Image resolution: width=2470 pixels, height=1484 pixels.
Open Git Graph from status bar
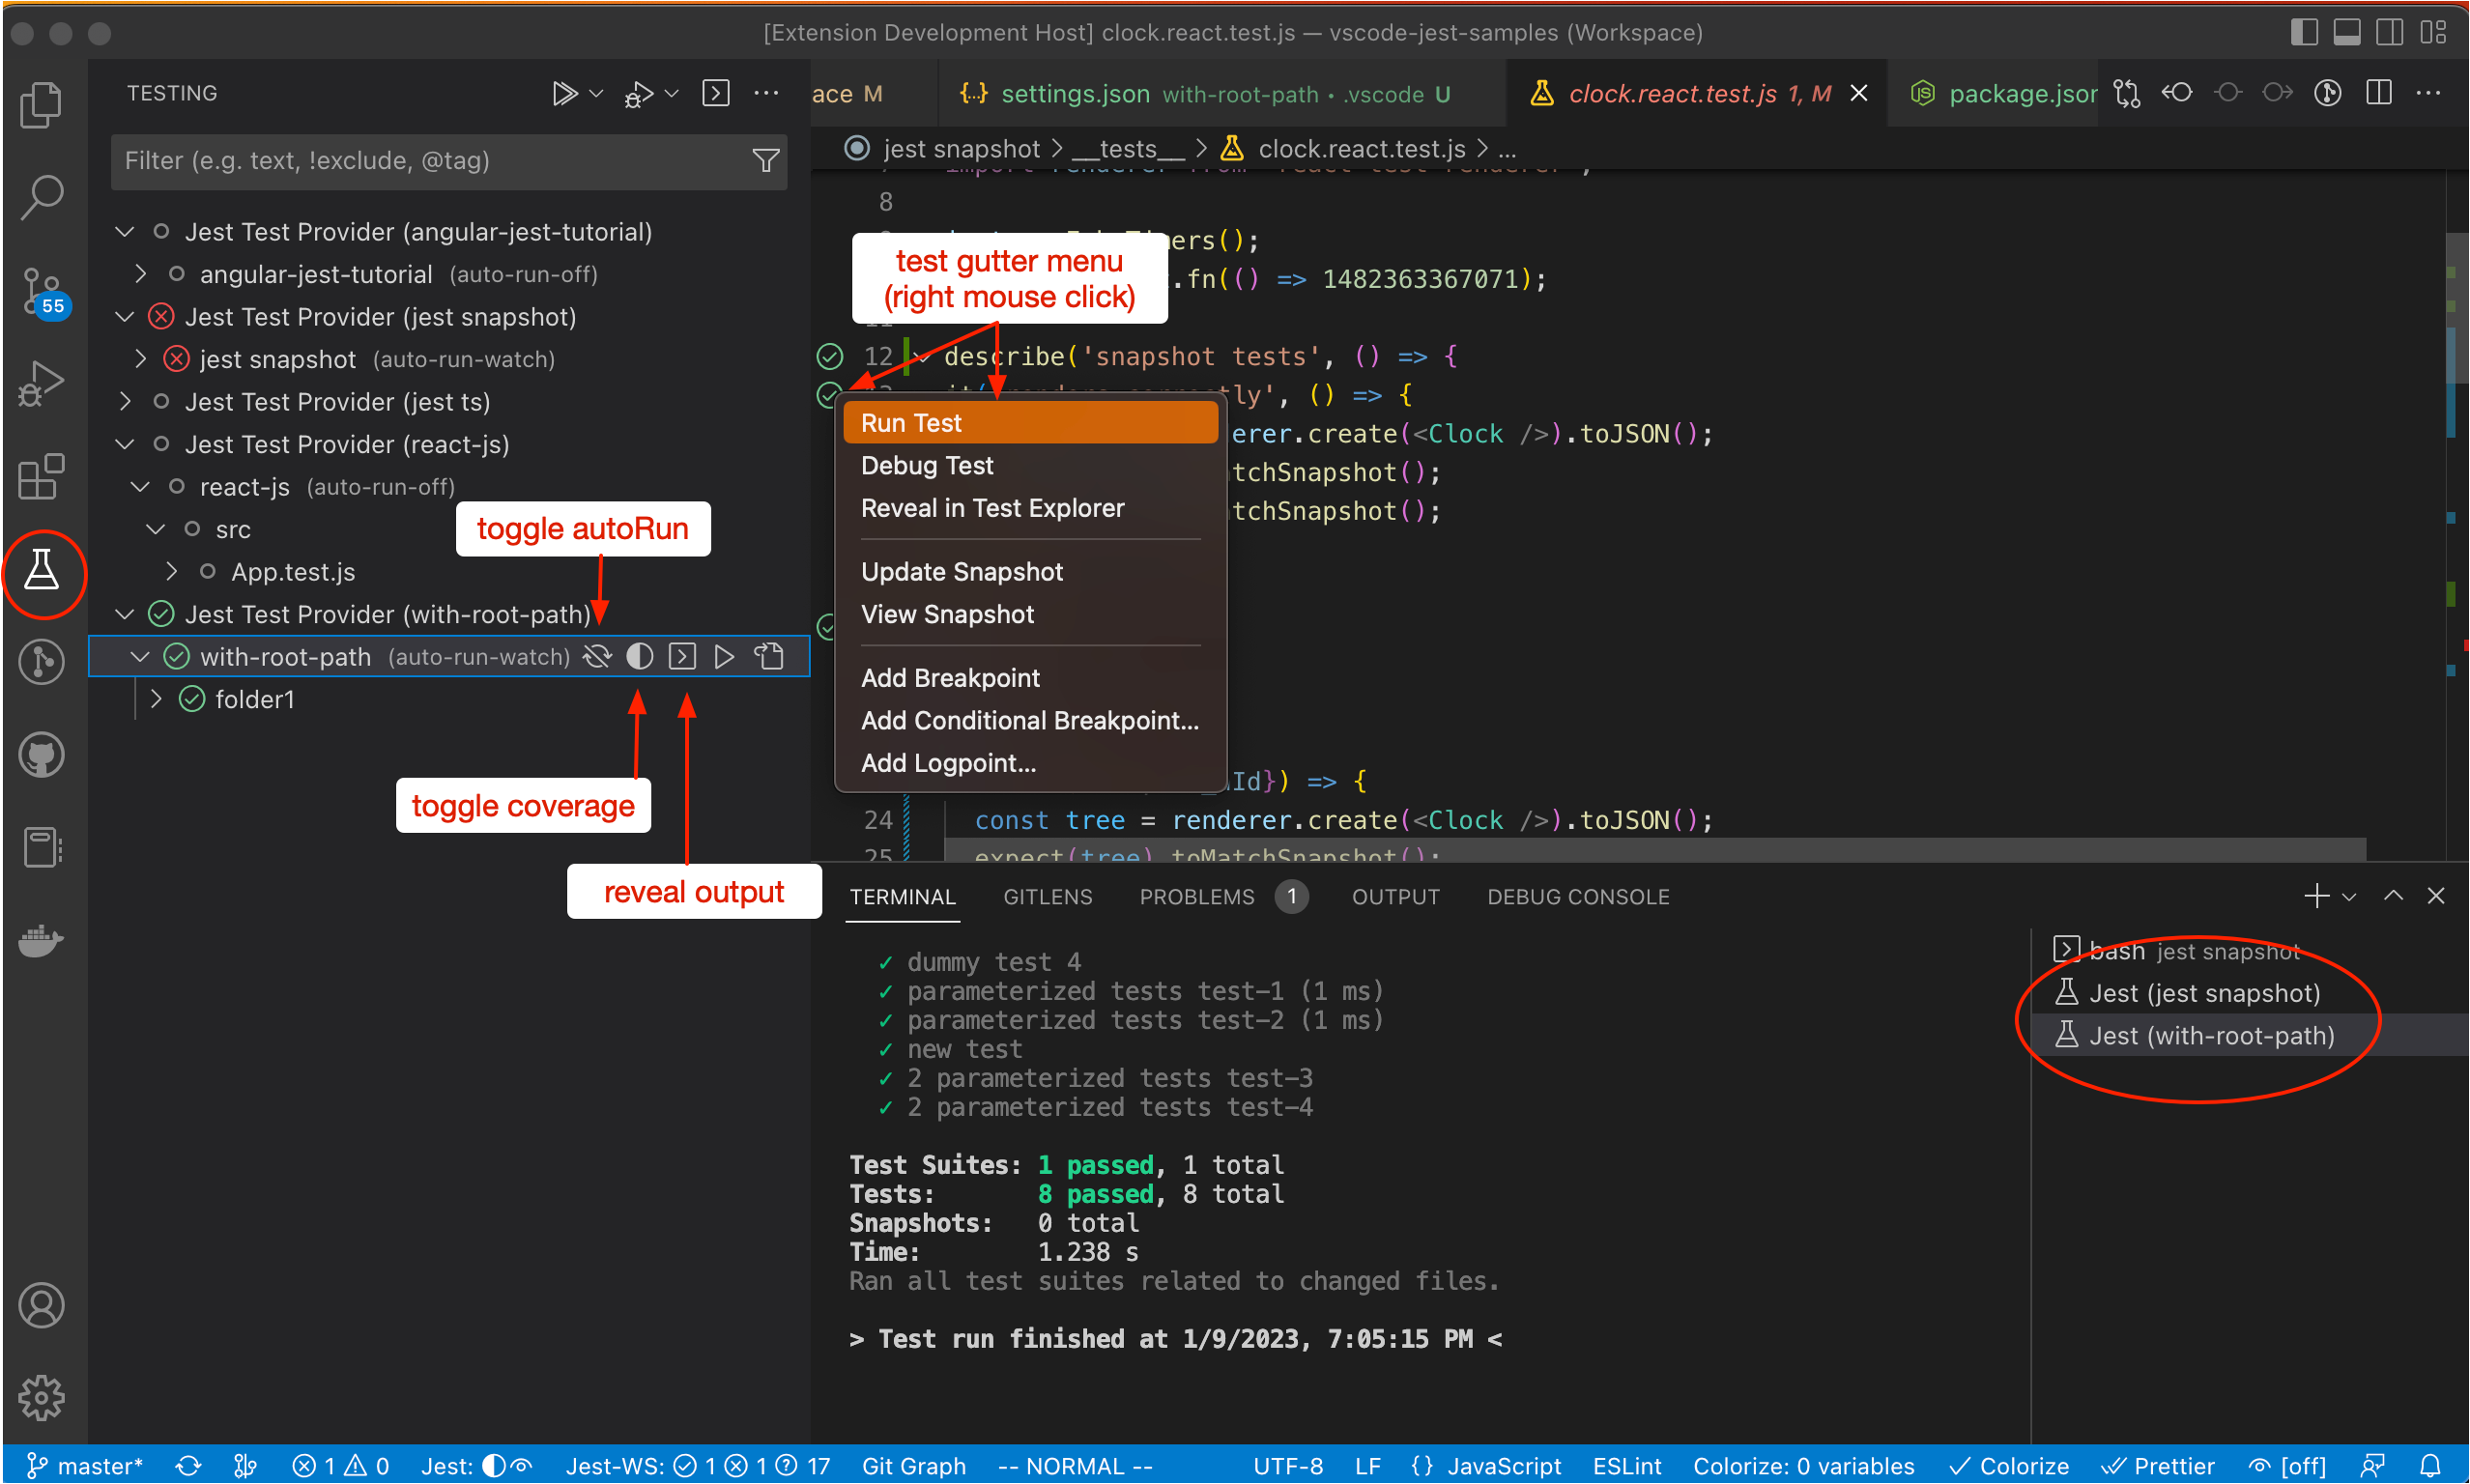click(913, 1466)
